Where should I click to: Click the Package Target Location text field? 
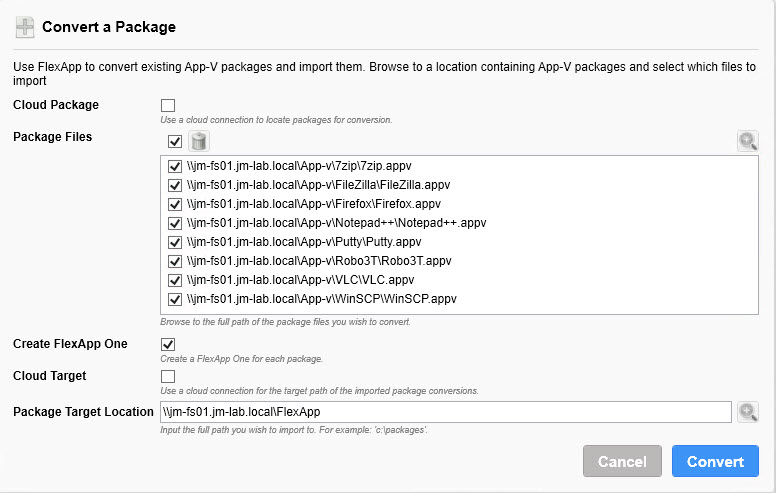coord(445,411)
